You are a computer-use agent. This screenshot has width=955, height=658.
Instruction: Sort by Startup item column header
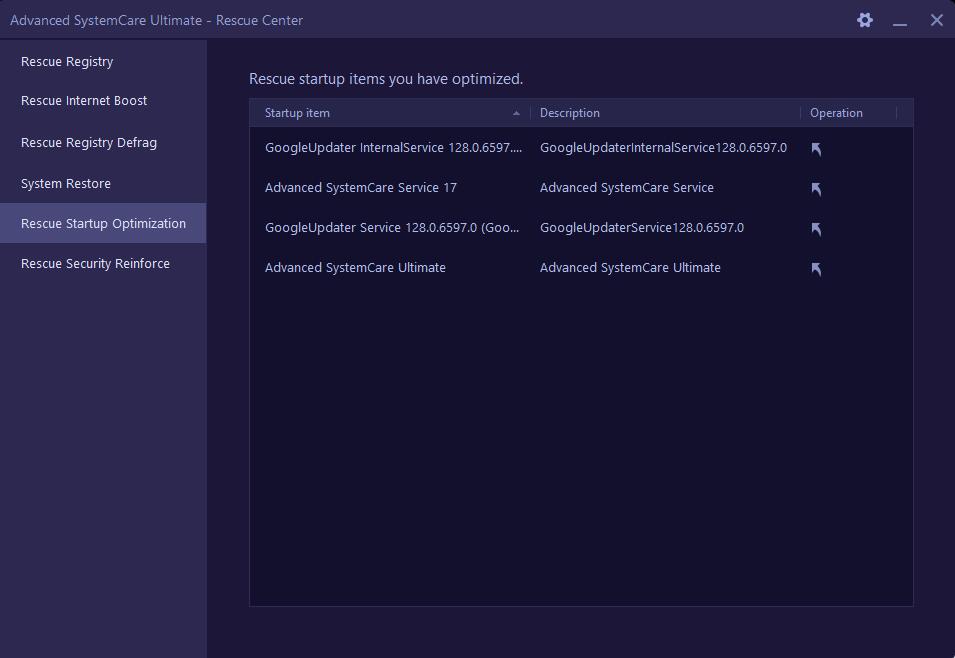pyautogui.click(x=390, y=113)
